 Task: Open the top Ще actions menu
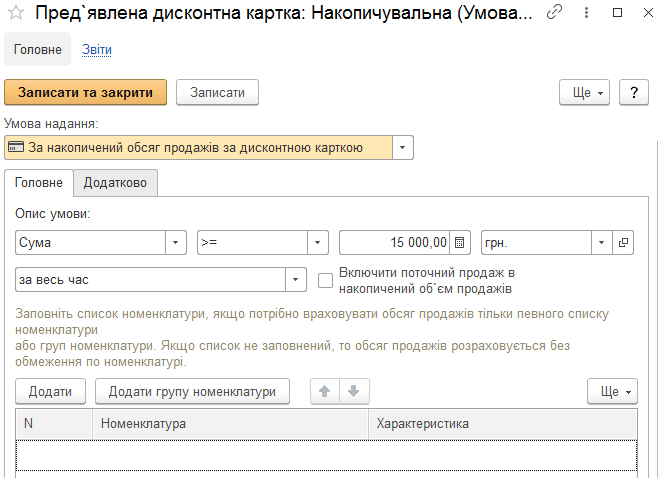[x=584, y=92]
